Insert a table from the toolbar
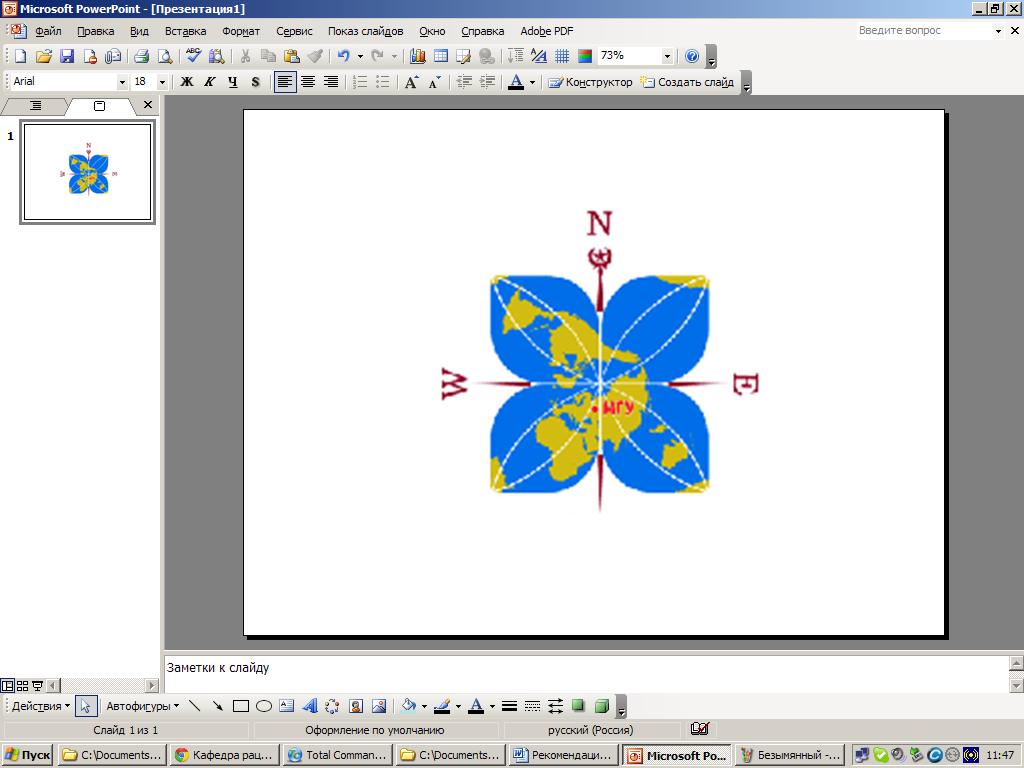The height and width of the screenshot is (768, 1024). (441, 56)
